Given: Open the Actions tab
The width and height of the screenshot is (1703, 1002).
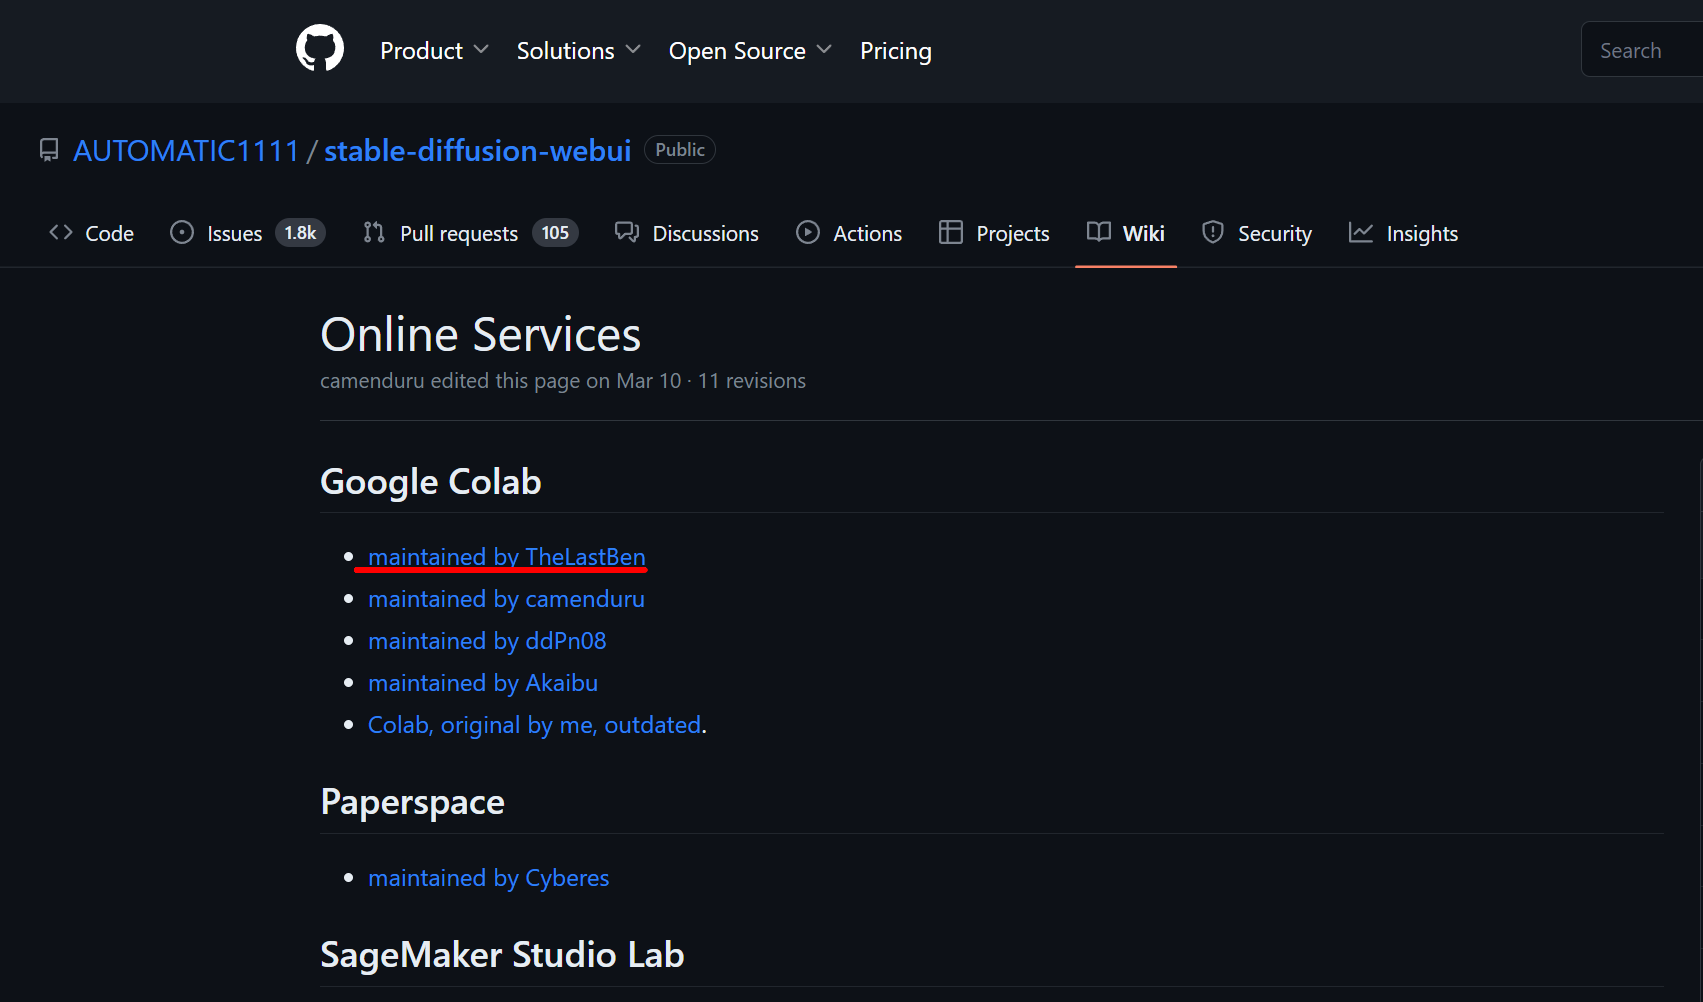Looking at the screenshot, I should point(849,233).
